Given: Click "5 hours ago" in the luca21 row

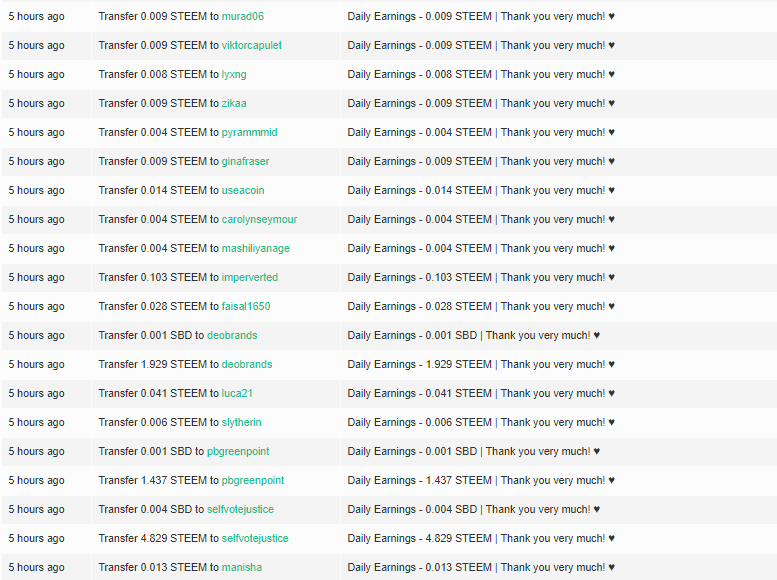Looking at the screenshot, I should (36, 394).
